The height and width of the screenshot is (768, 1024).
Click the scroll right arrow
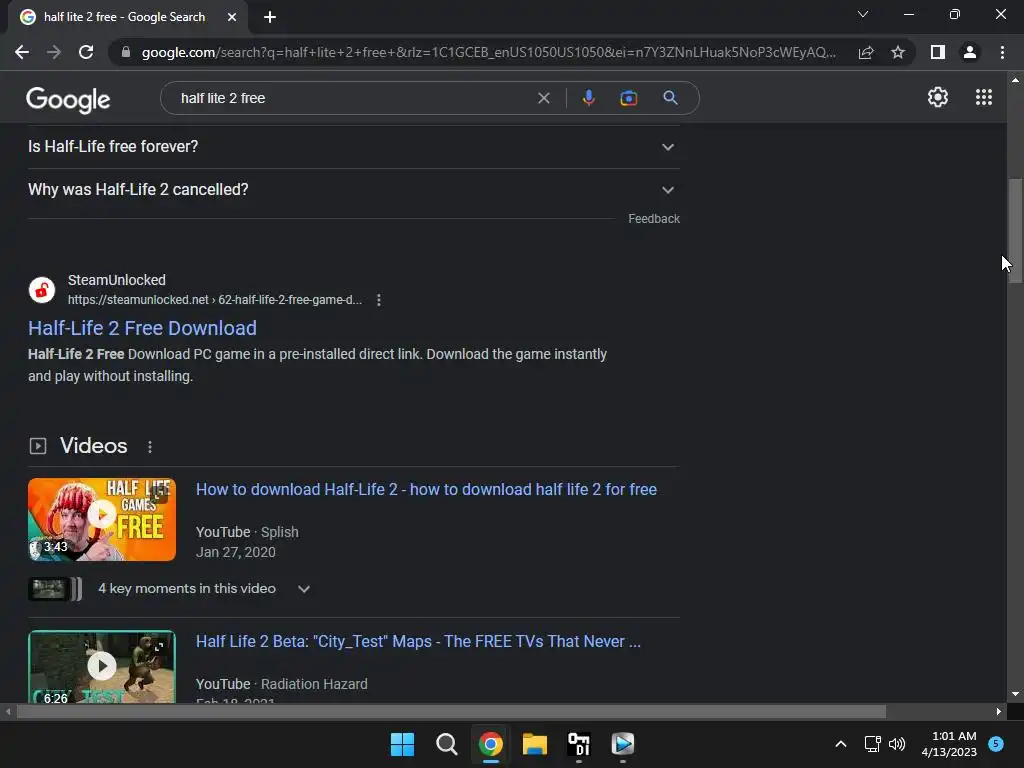(999, 711)
